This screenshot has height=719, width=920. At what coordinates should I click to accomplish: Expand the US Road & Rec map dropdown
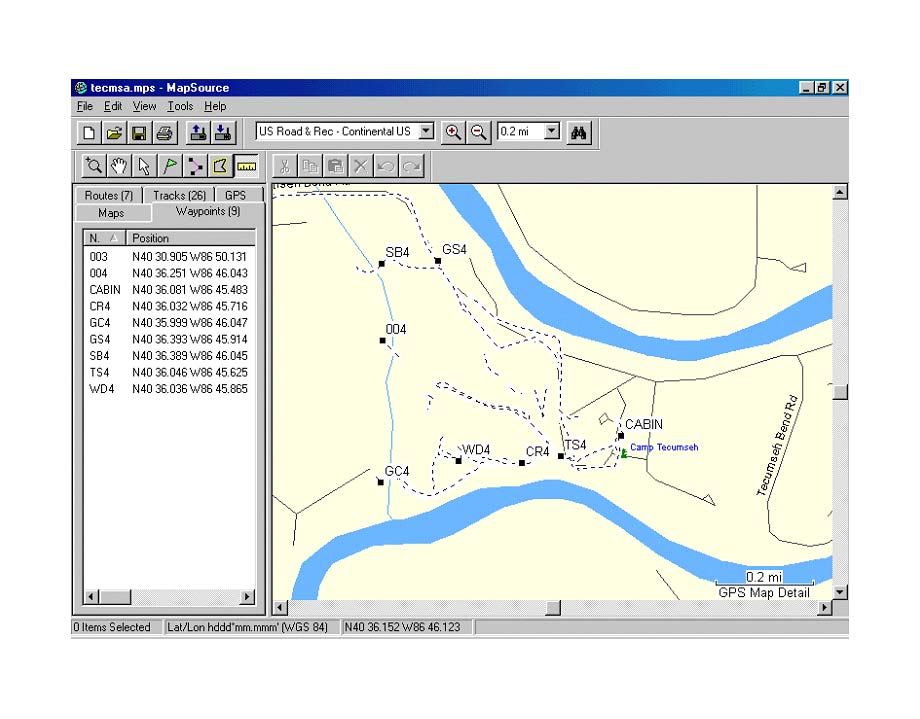tap(426, 131)
